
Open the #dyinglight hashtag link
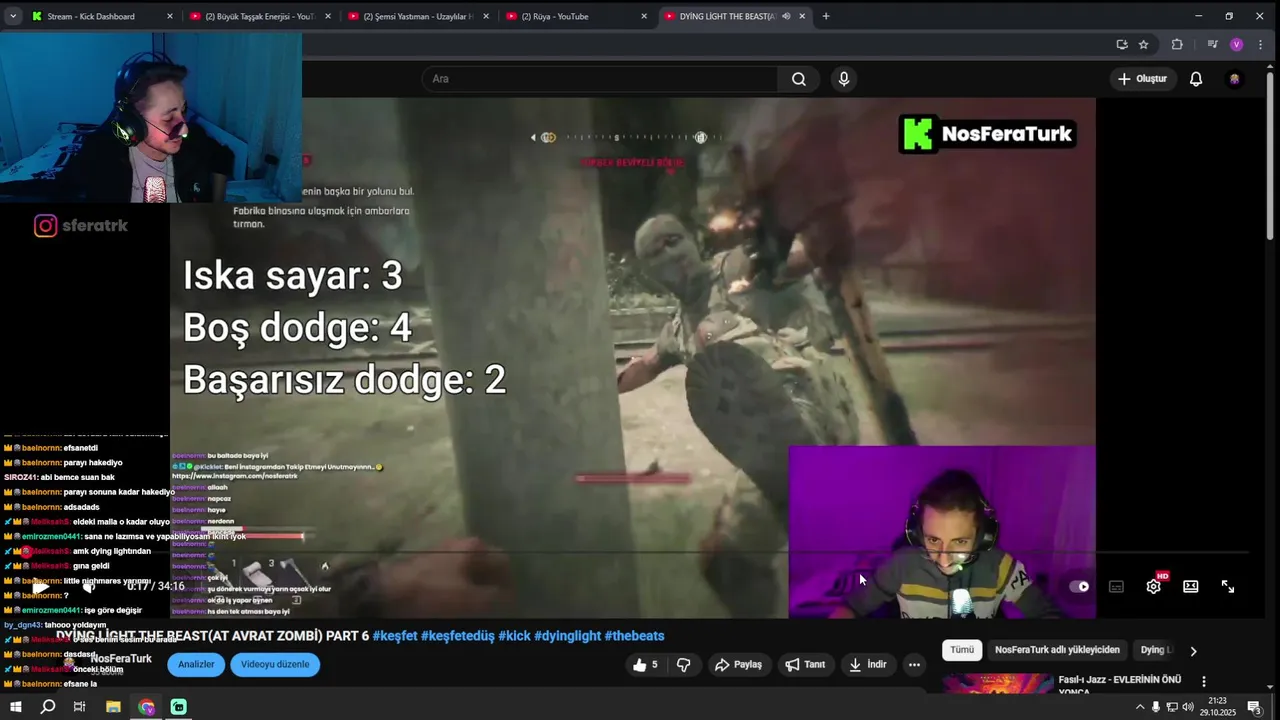pyautogui.click(x=567, y=636)
